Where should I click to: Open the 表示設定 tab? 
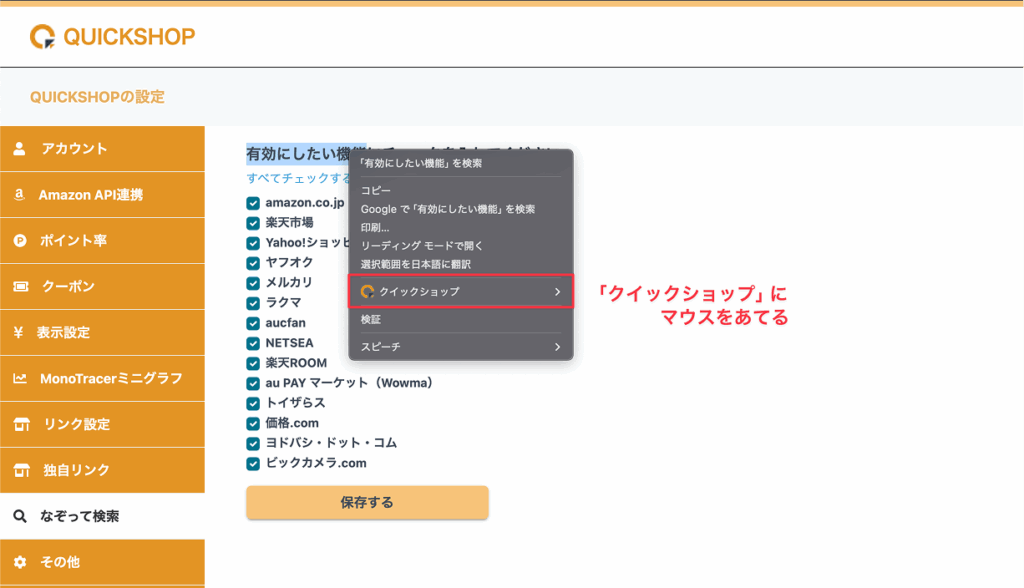103,333
